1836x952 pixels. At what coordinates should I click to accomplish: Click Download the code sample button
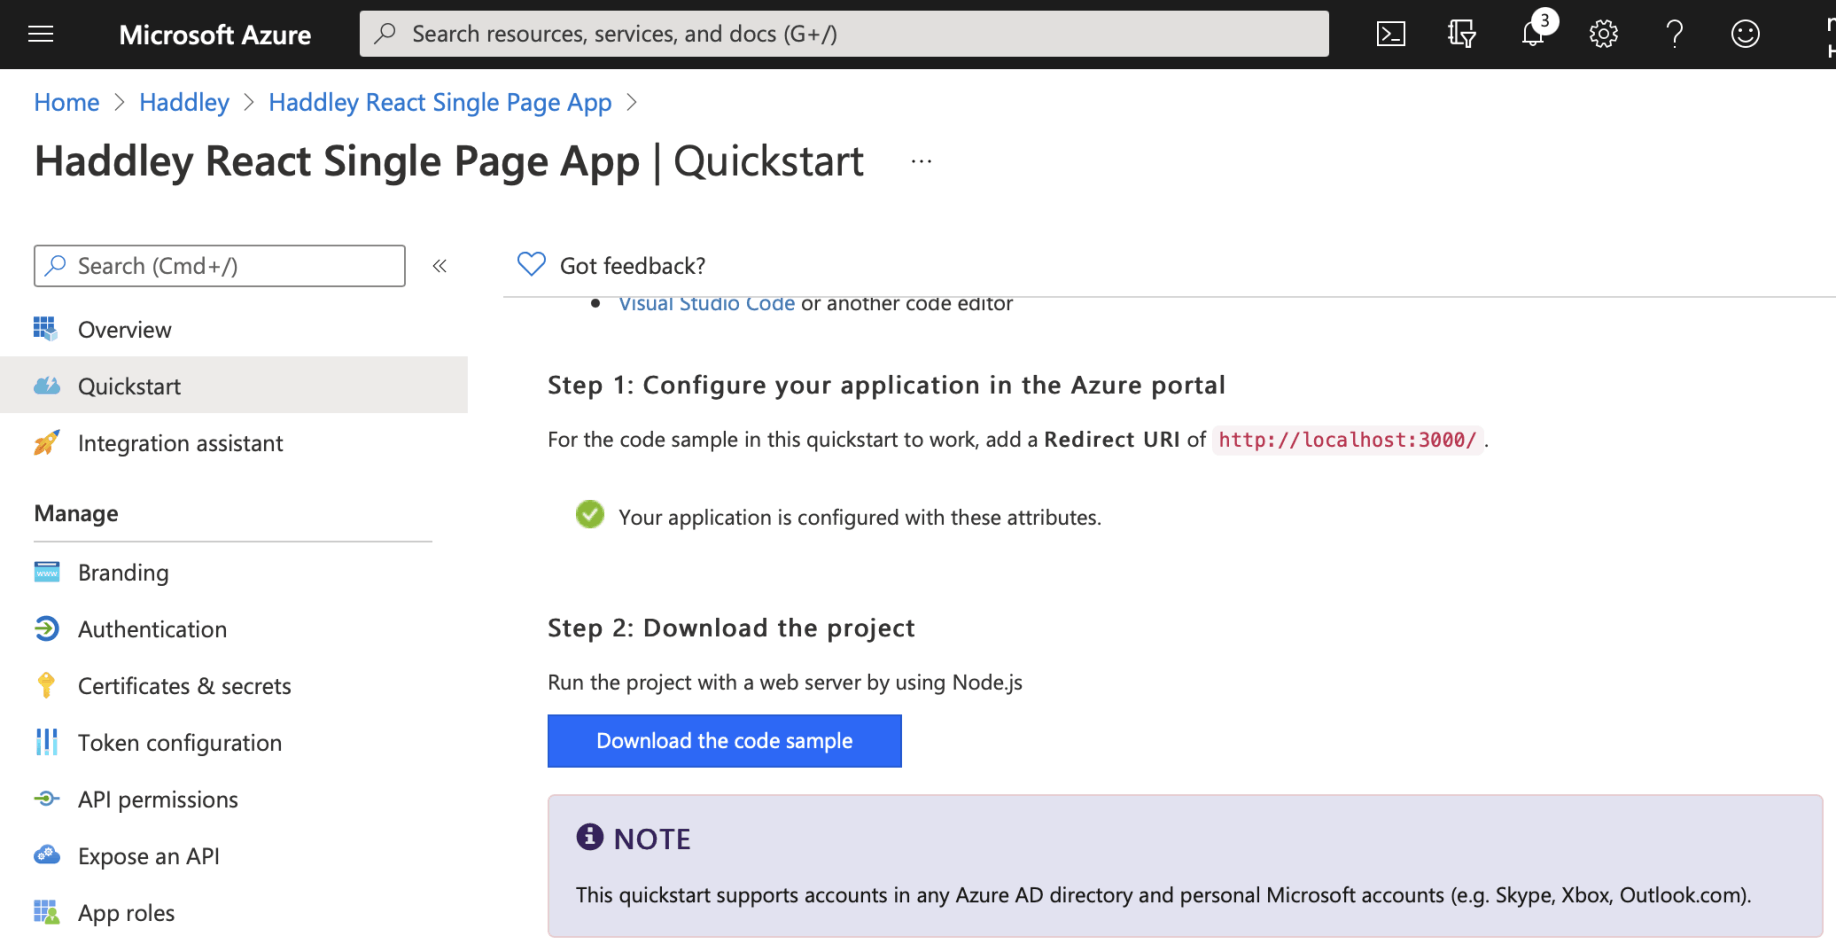pos(724,741)
